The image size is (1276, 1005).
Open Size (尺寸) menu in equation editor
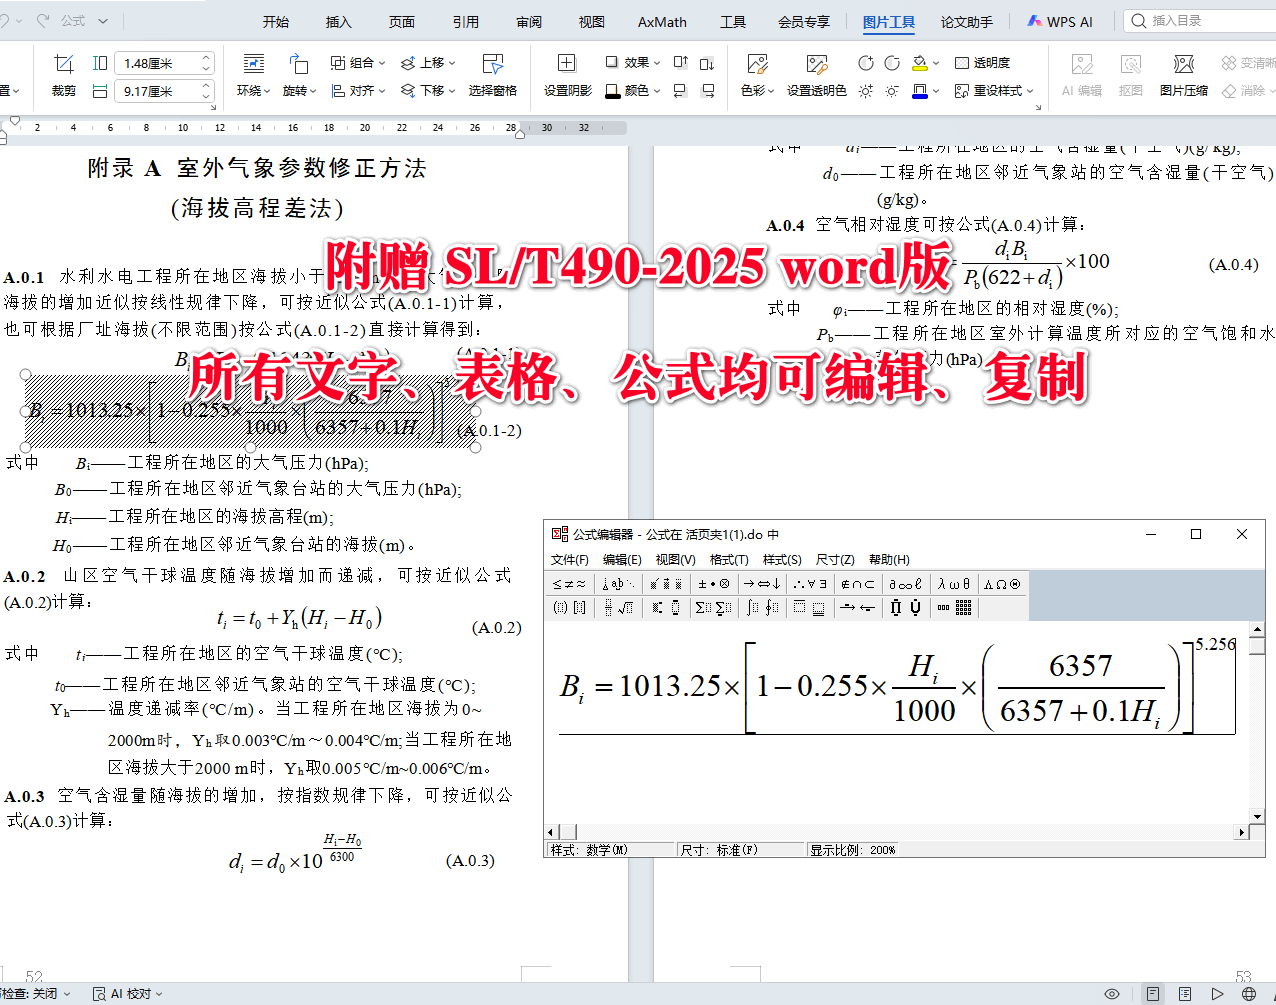[835, 560]
